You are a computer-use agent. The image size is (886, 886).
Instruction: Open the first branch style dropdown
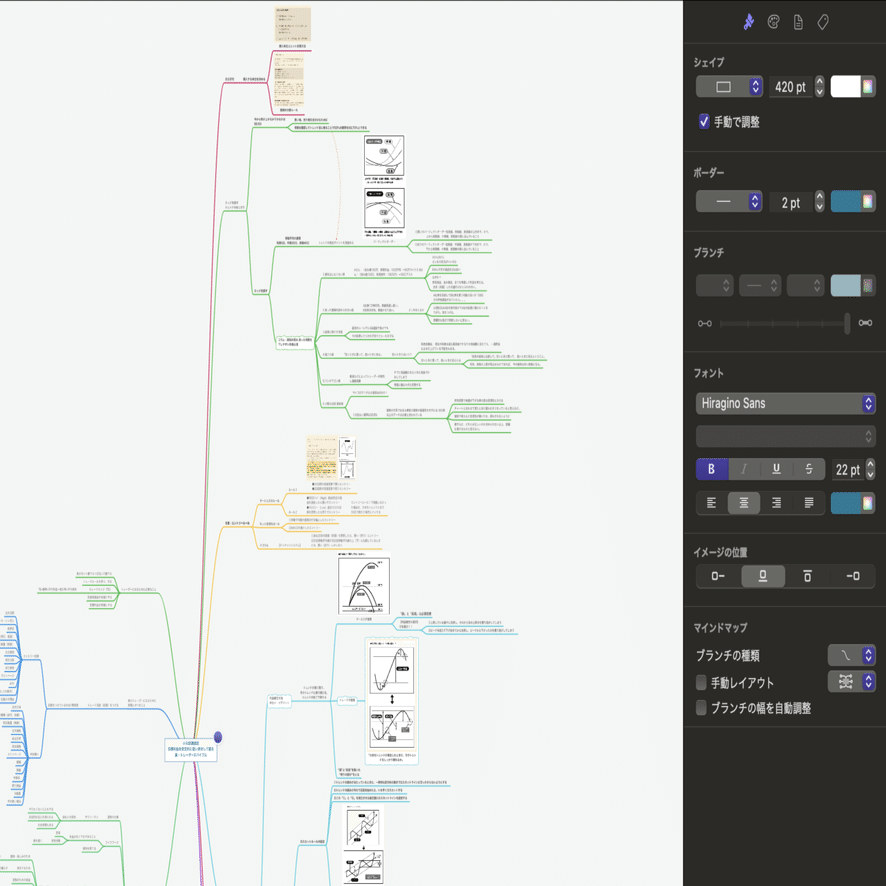tap(715, 285)
